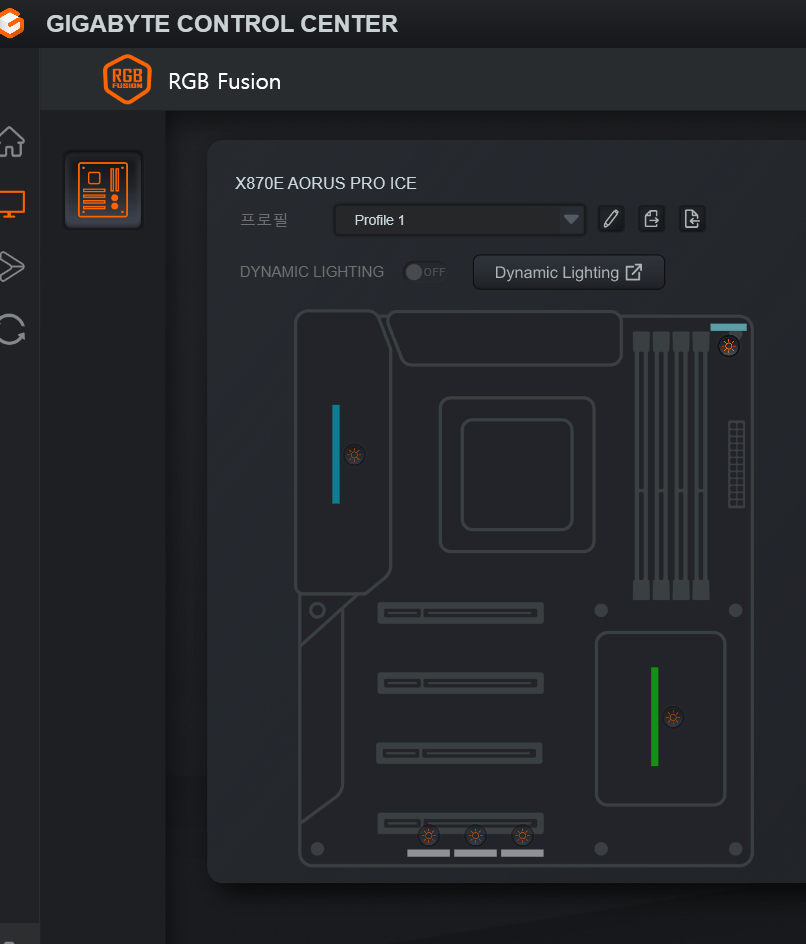The height and width of the screenshot is (944, 806).
Task: Open the monitor icon in the sidebar
Action: pyautogui.click(x=11, y=204)
